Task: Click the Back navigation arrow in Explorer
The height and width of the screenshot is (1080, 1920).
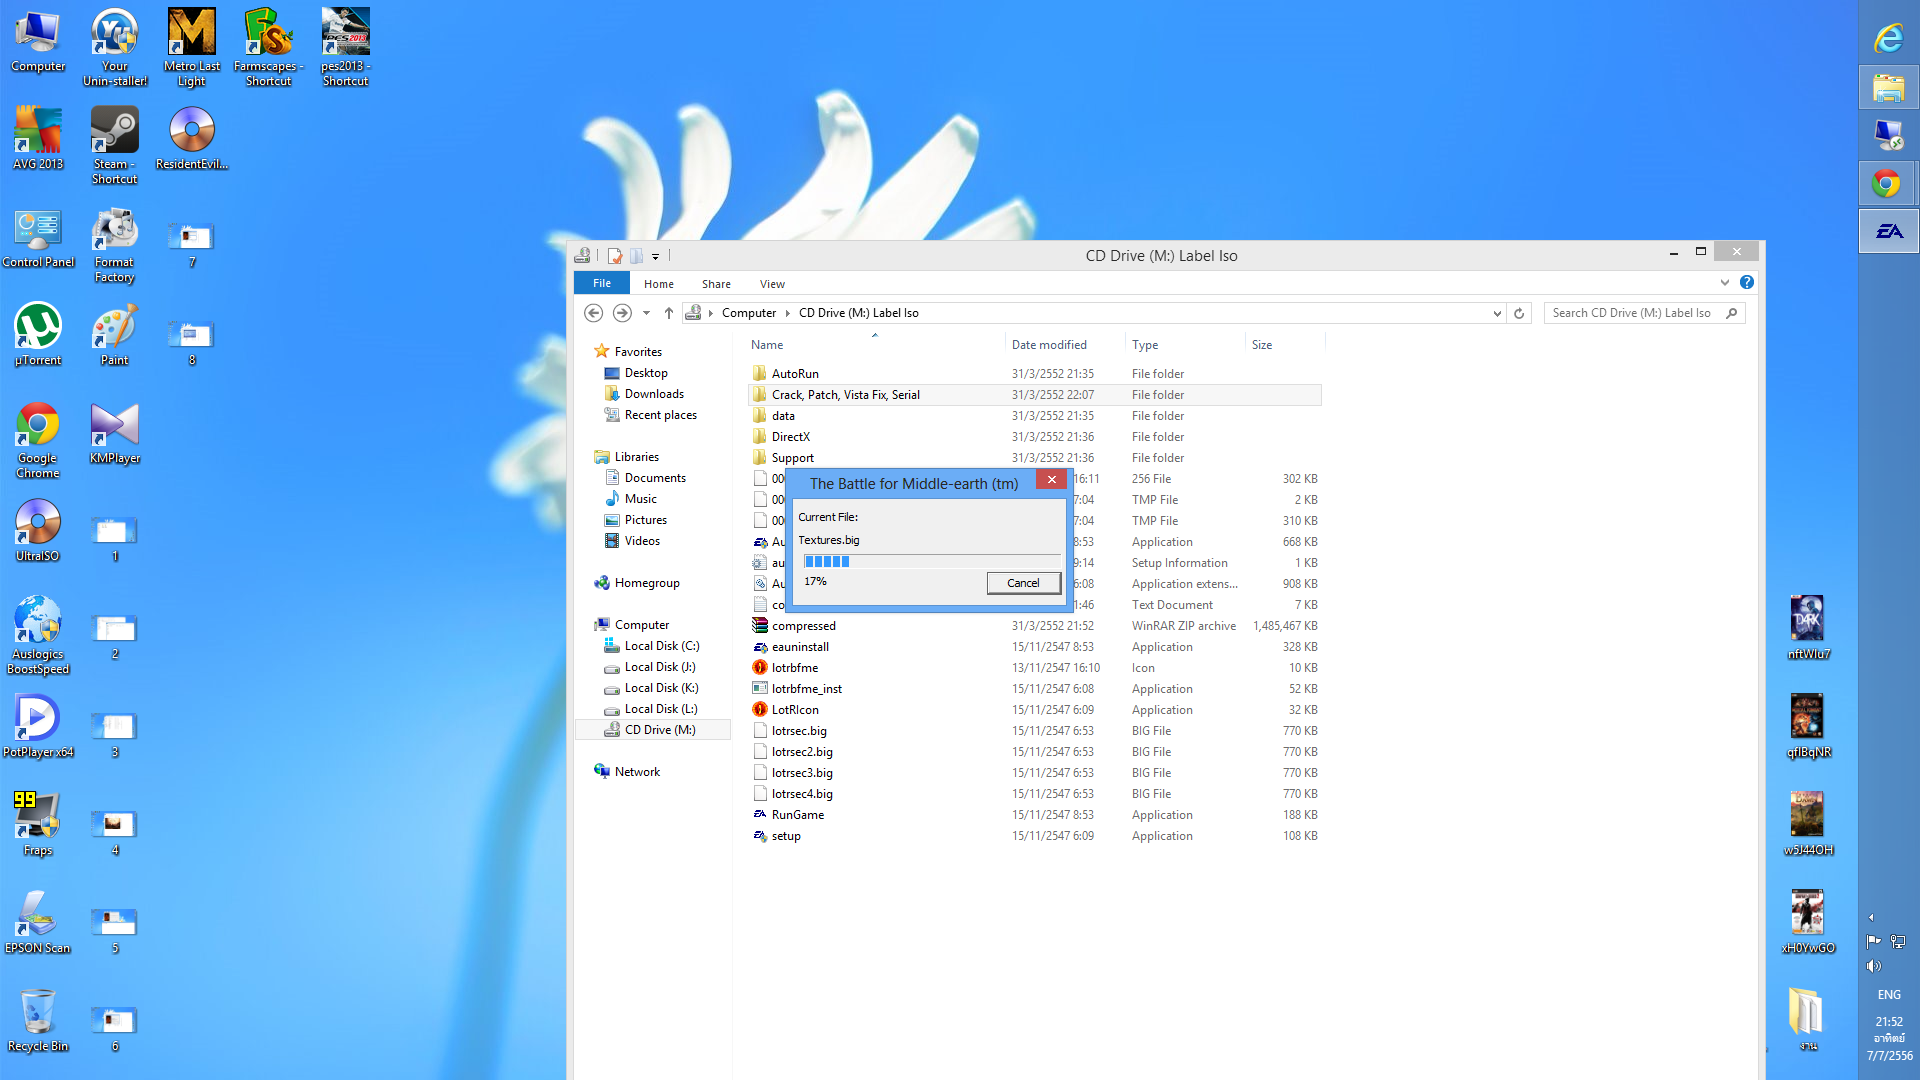Action: [x=593, y=313]
